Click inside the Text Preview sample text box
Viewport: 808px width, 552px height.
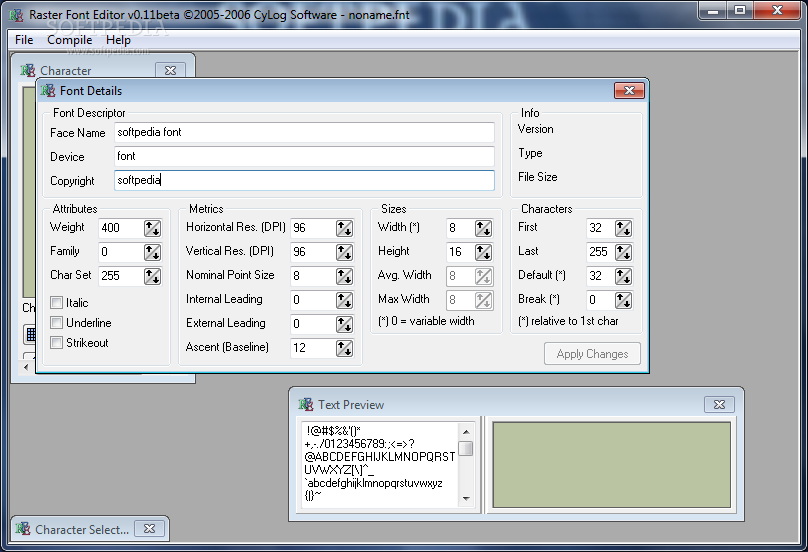[380, 464]
